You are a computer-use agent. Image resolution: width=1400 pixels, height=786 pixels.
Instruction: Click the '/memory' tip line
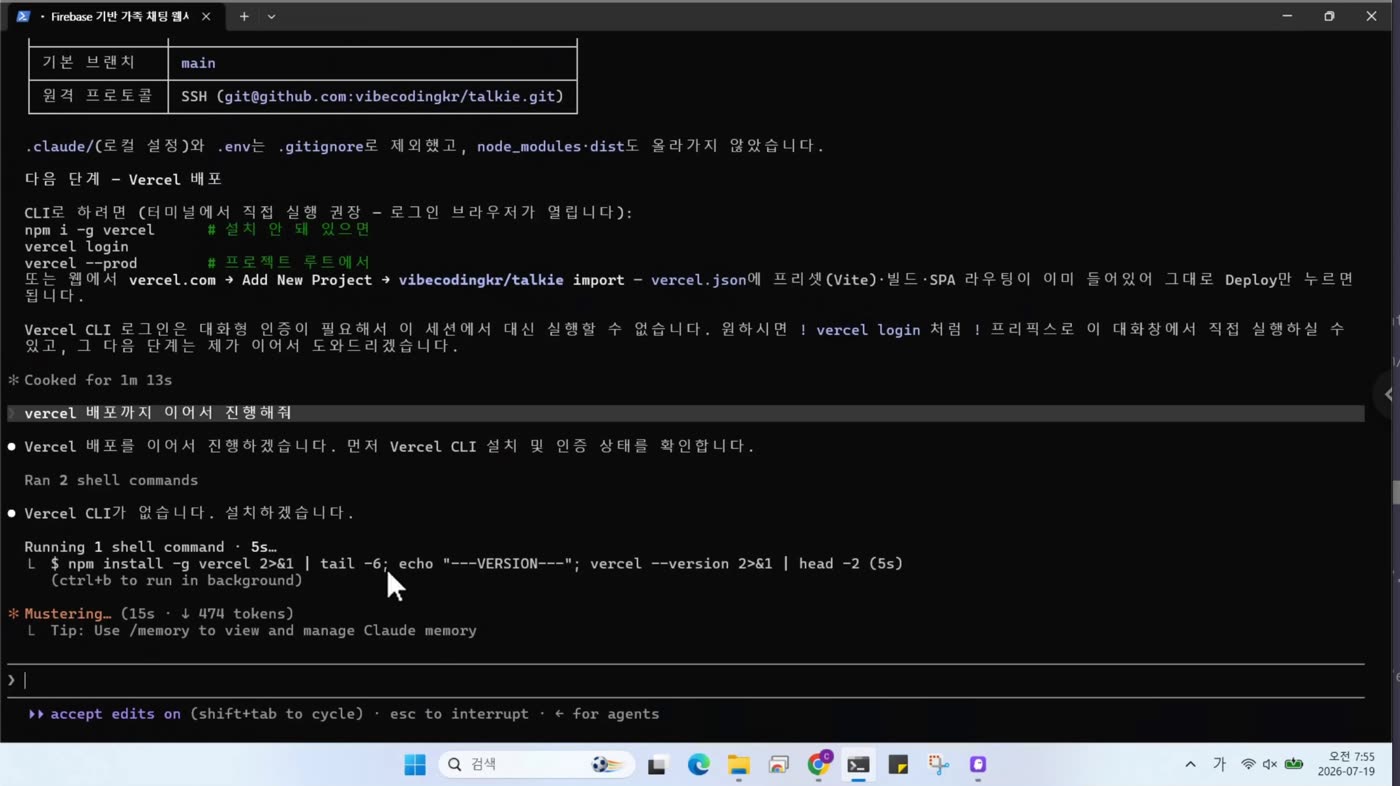pos(263,631)
